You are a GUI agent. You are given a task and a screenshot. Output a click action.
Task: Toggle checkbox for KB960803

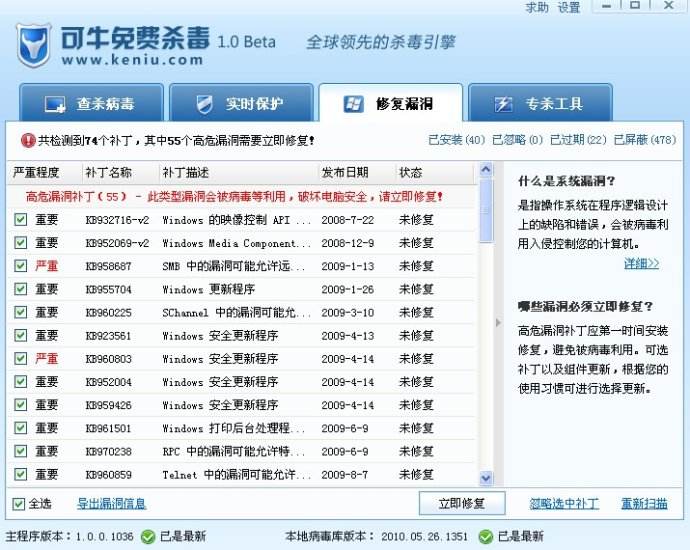21,359
